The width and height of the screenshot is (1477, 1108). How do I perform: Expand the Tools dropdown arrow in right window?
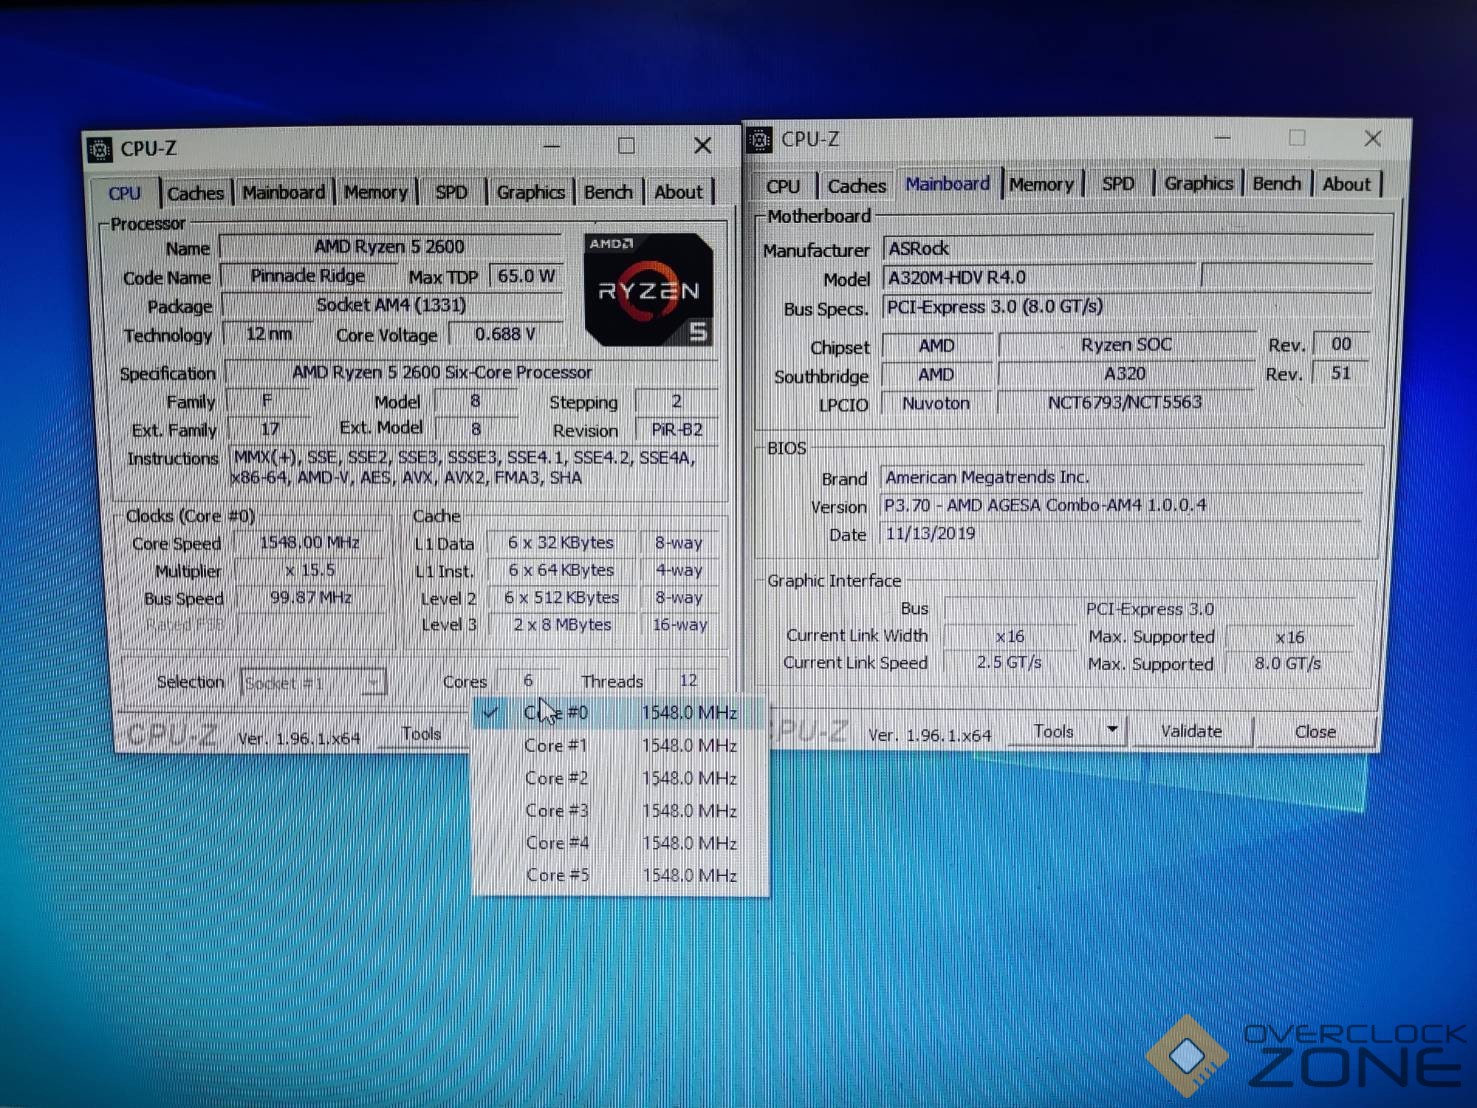tap(1112, 731)
